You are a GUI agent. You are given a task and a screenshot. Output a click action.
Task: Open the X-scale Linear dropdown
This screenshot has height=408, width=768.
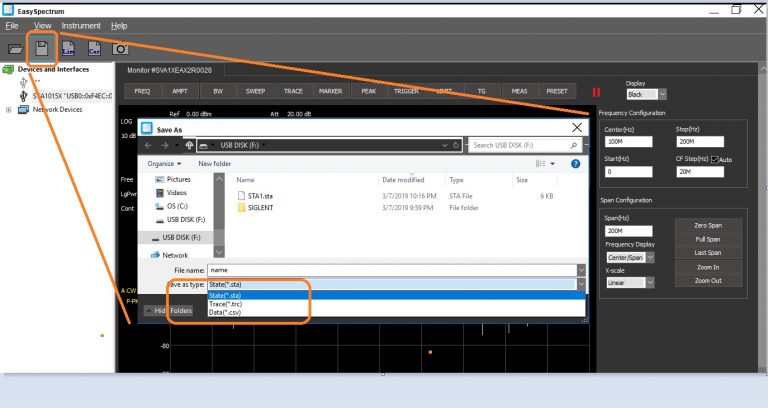coord(651,283)
